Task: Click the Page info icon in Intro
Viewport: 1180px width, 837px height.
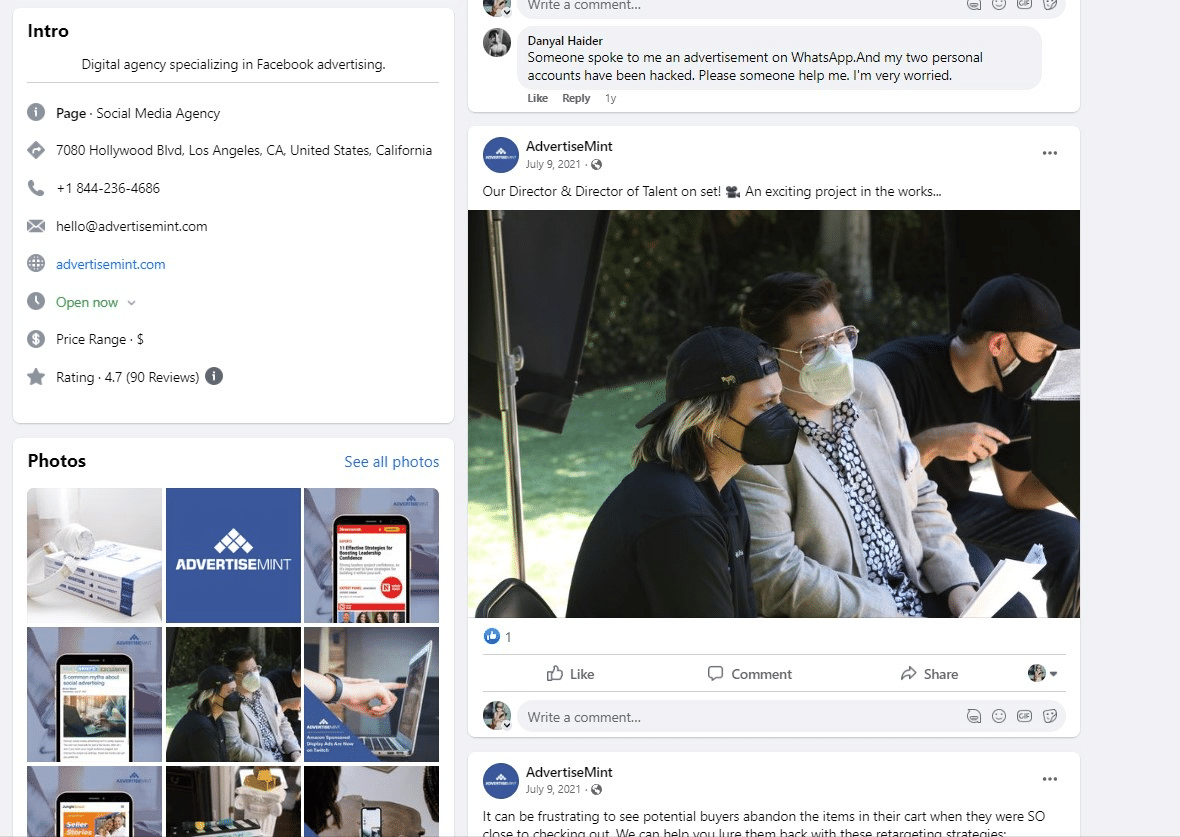Action: click(36, 112)
